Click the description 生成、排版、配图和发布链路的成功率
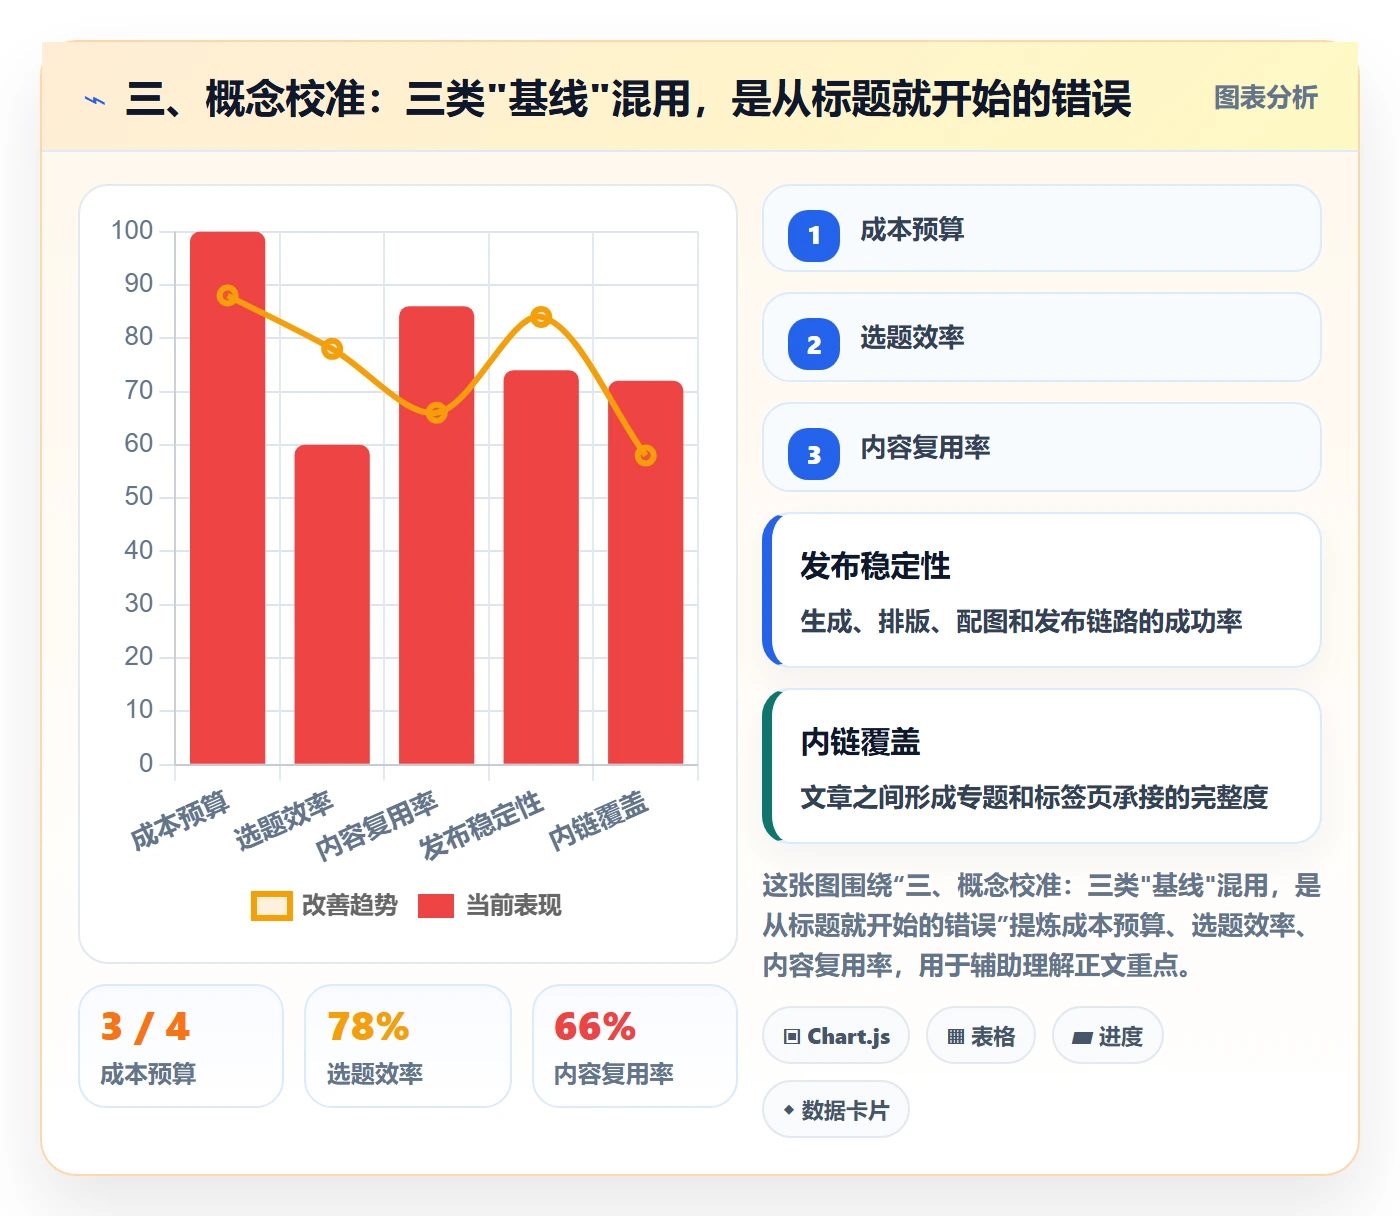This screenshot has height=1216, width=1400. click(1021, 621)
